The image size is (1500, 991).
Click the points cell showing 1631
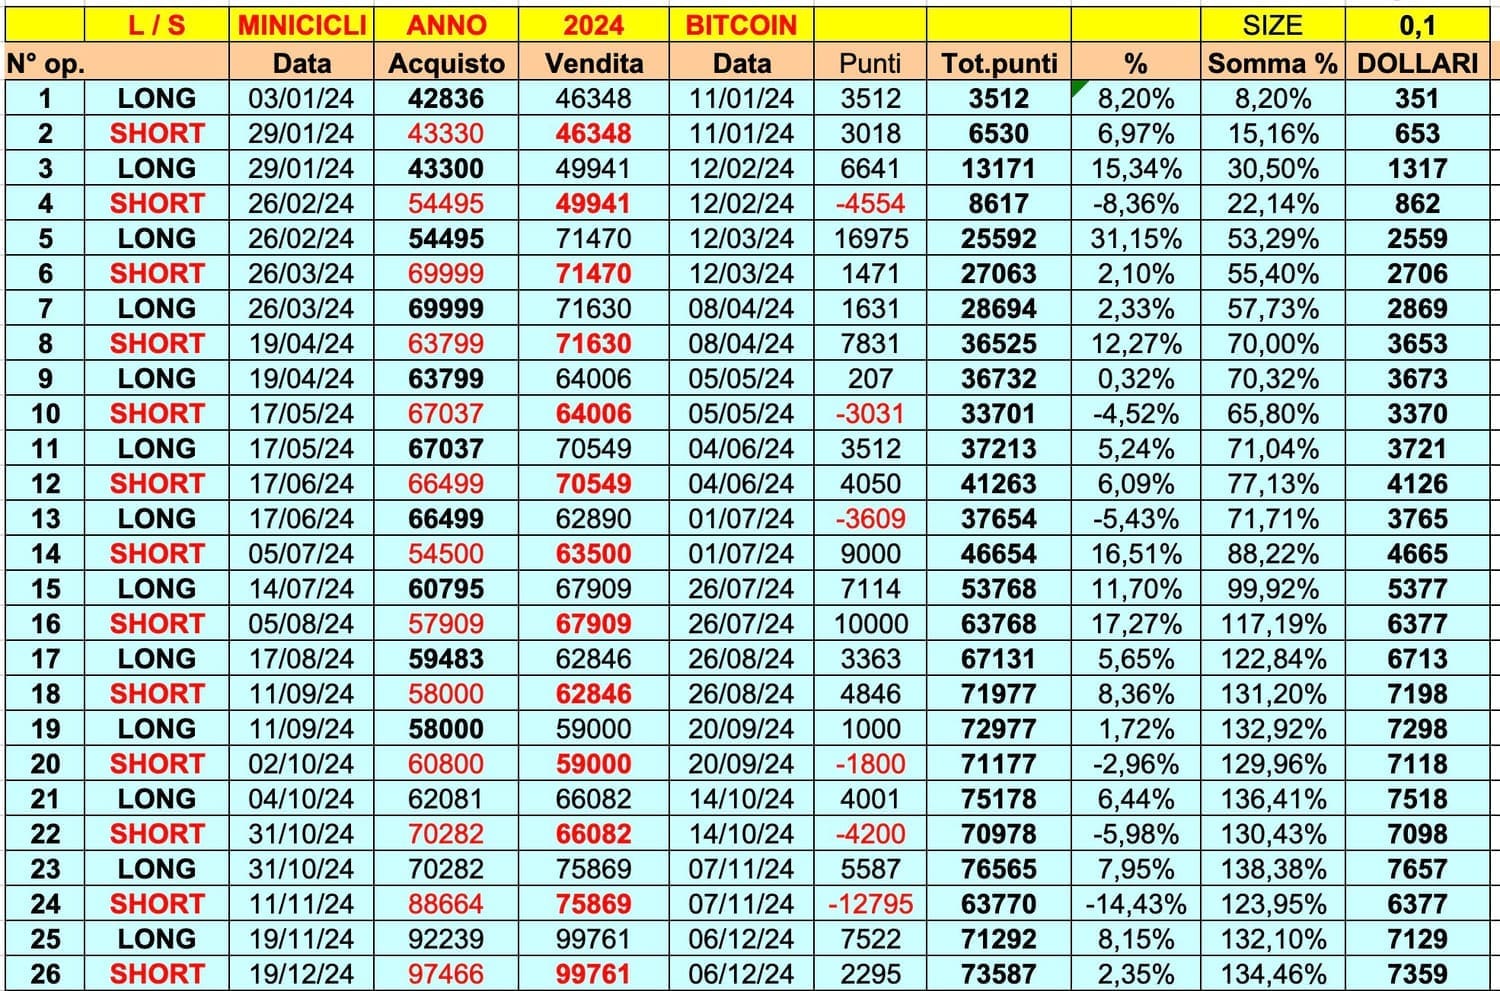870,308
